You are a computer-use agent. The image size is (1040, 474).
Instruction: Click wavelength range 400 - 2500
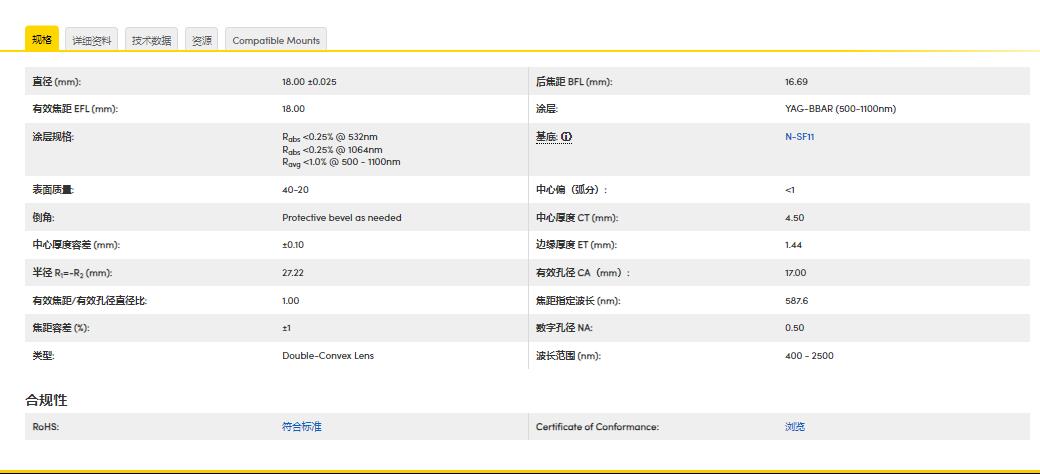point(809,356)
